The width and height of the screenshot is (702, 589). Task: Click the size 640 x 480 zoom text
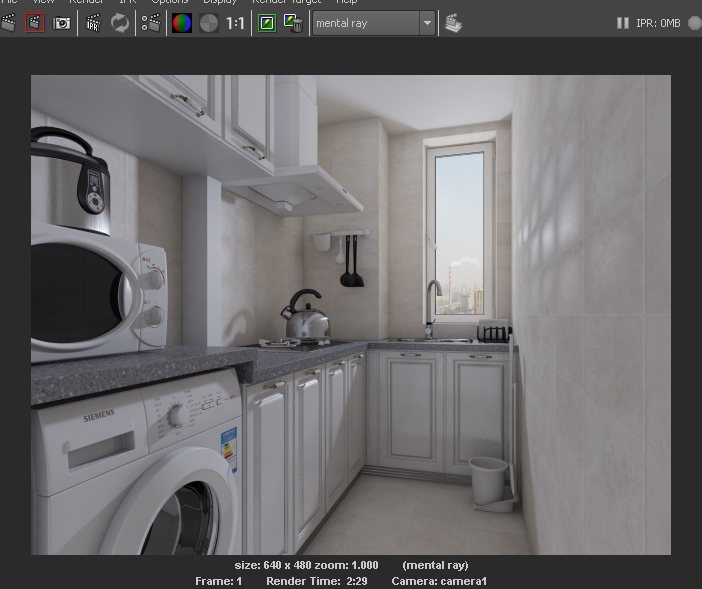(306, 565)
